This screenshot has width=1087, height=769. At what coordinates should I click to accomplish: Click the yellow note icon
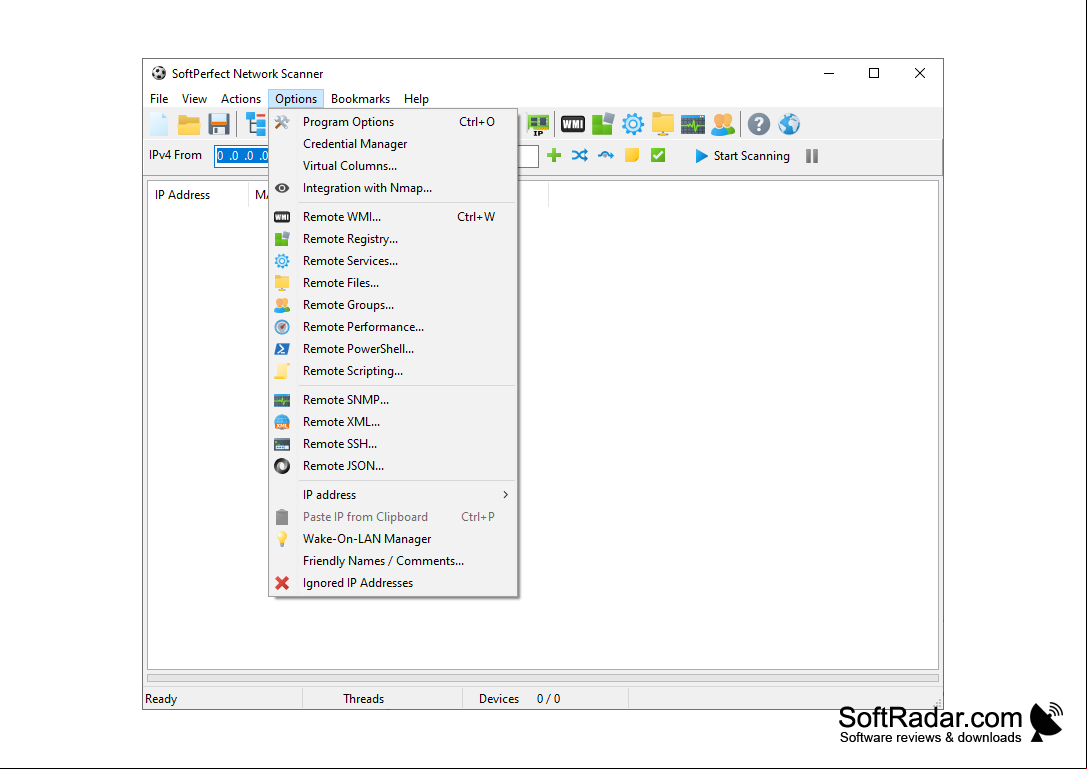[x=632, y=155]
